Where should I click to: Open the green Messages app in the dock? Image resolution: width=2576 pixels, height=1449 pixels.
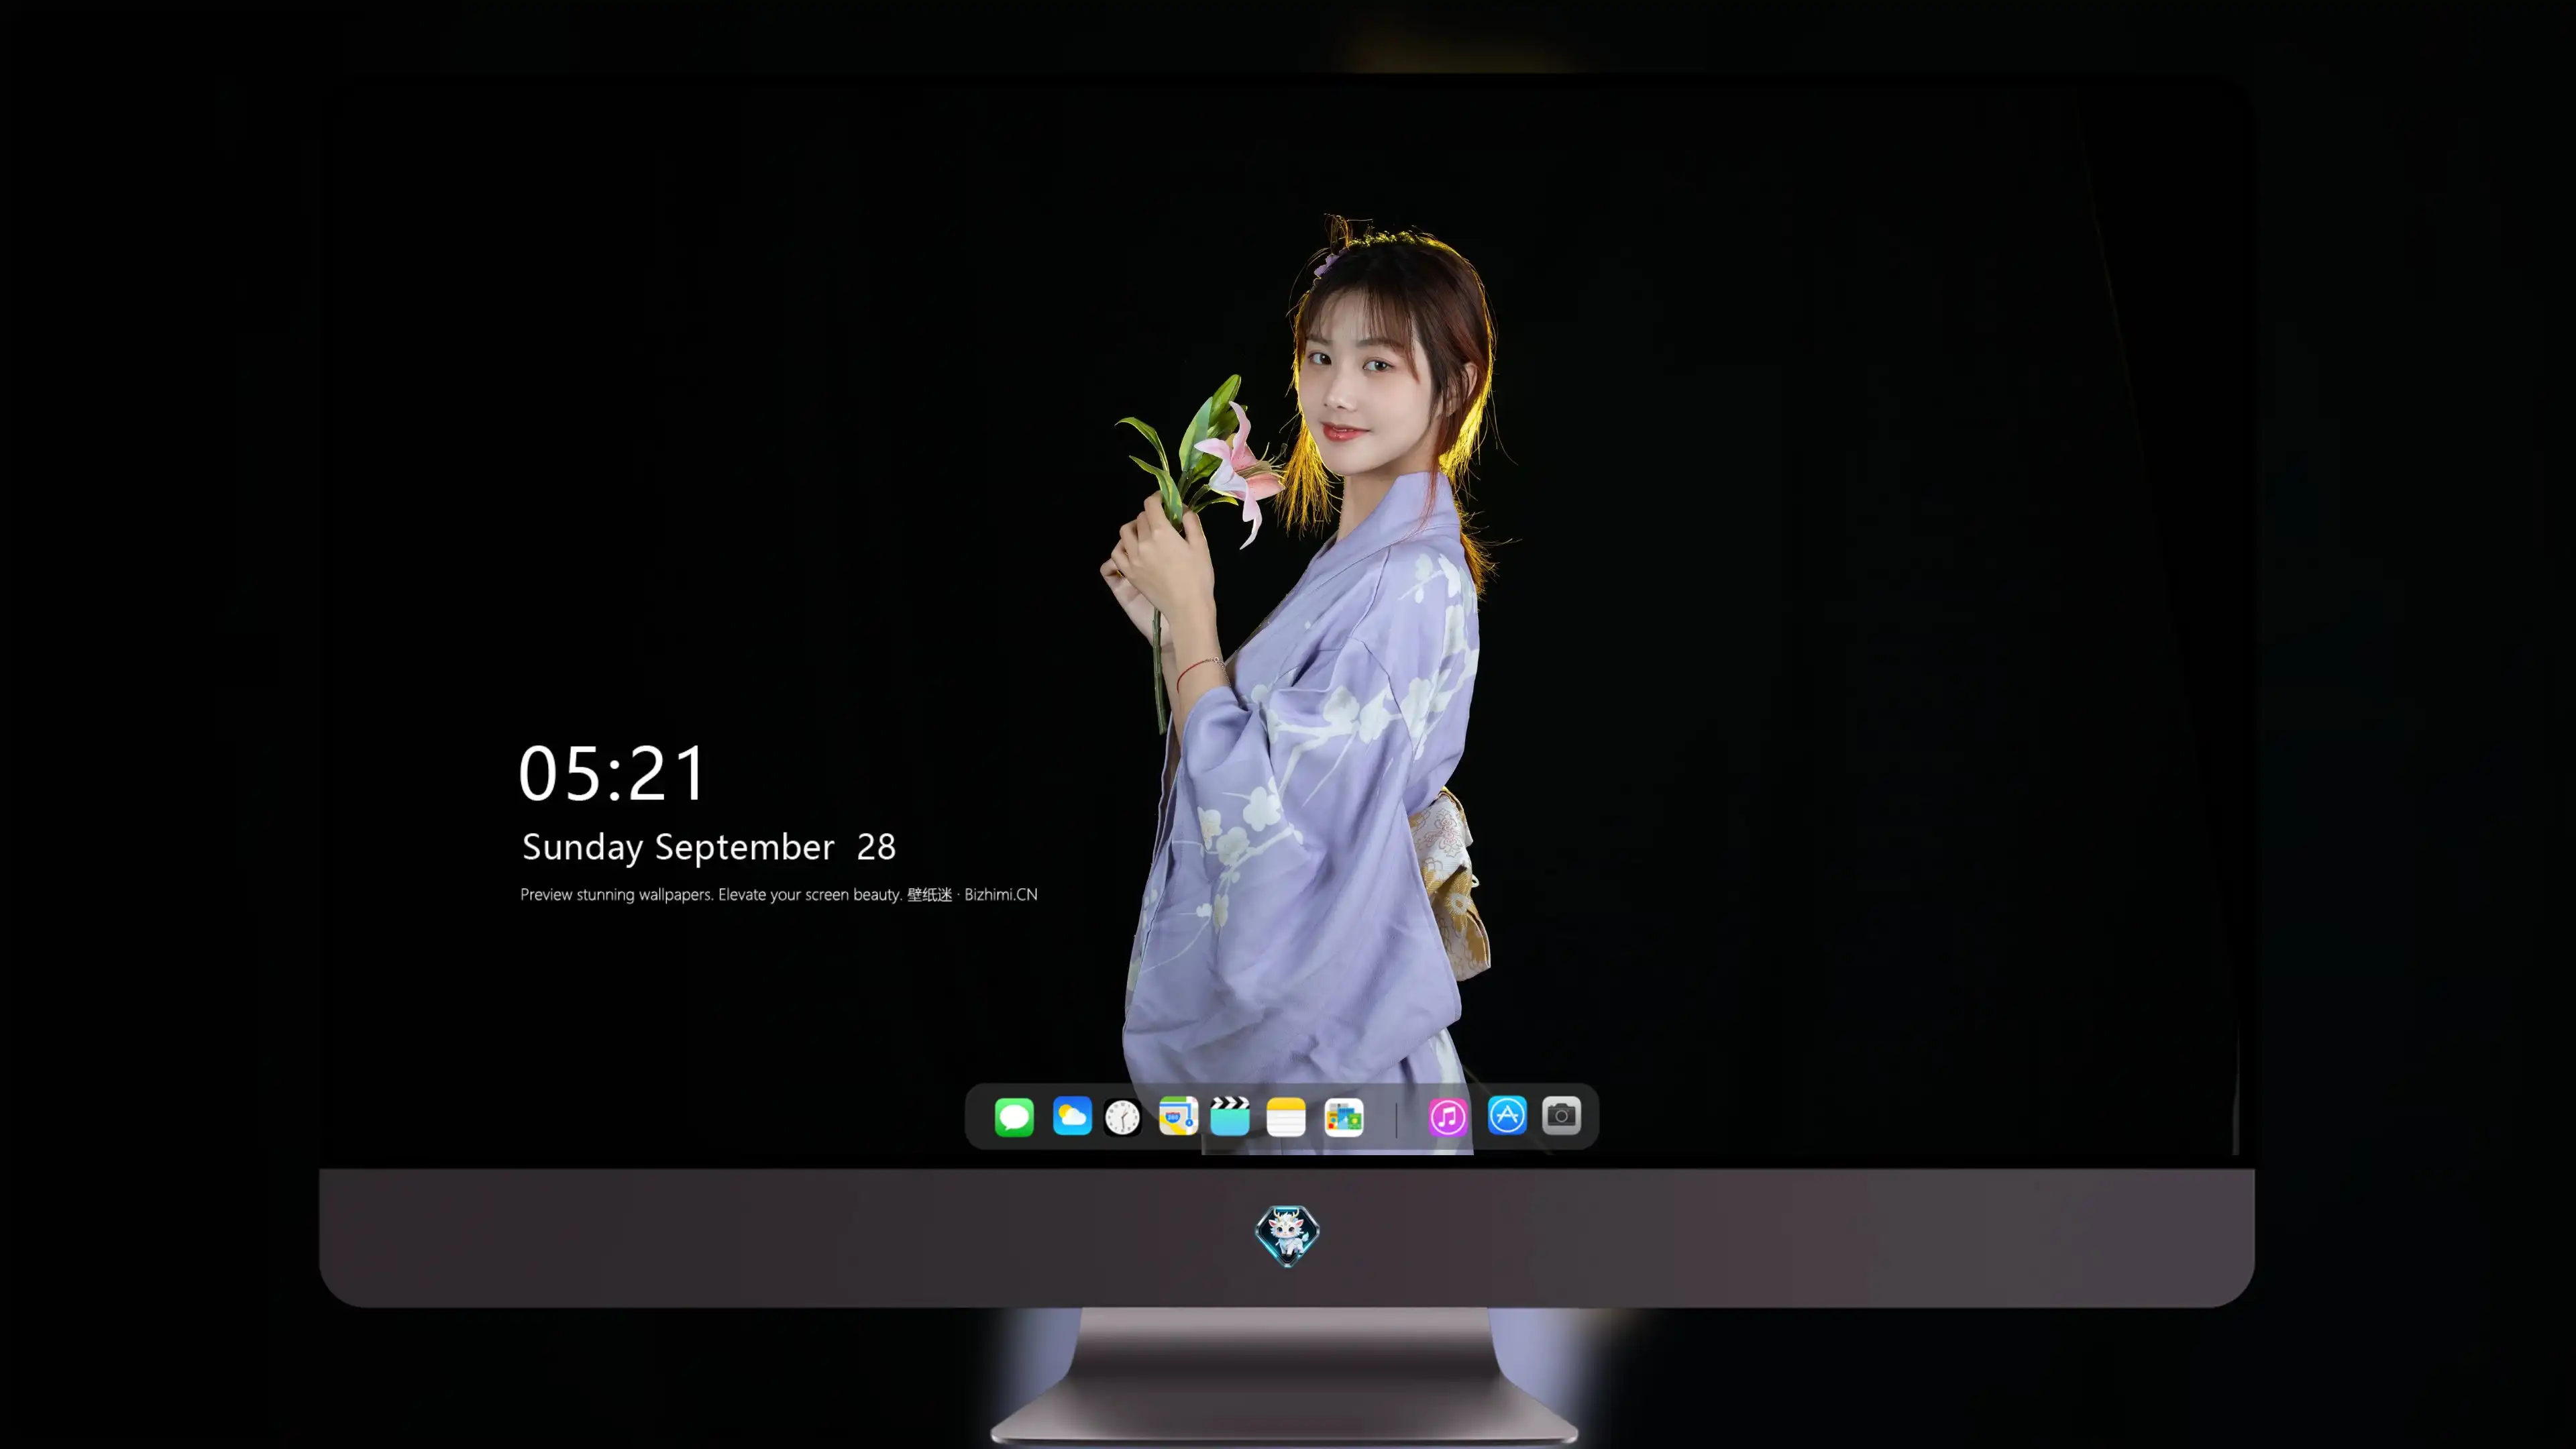click(x=1014, y=1117)
